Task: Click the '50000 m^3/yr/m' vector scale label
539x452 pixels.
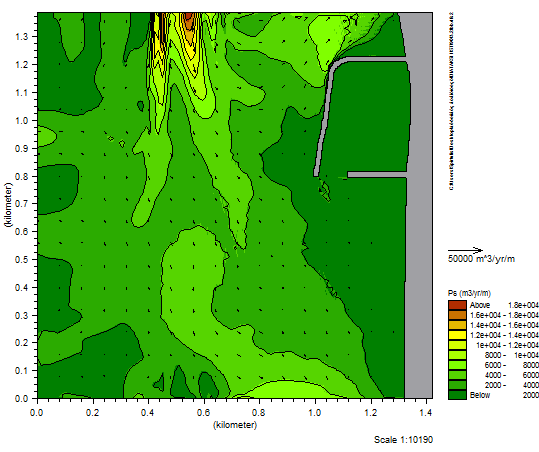Action: (481, 259)
